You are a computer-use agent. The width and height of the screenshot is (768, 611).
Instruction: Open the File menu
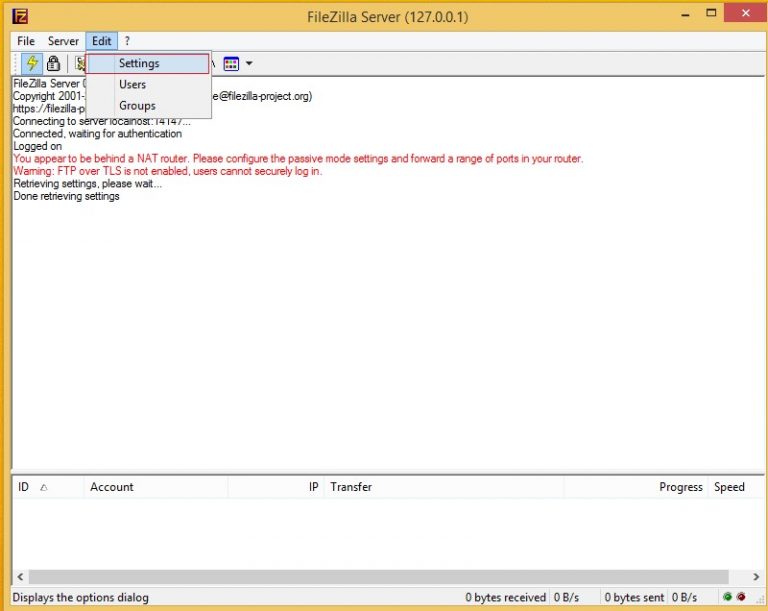pos(26,41)
